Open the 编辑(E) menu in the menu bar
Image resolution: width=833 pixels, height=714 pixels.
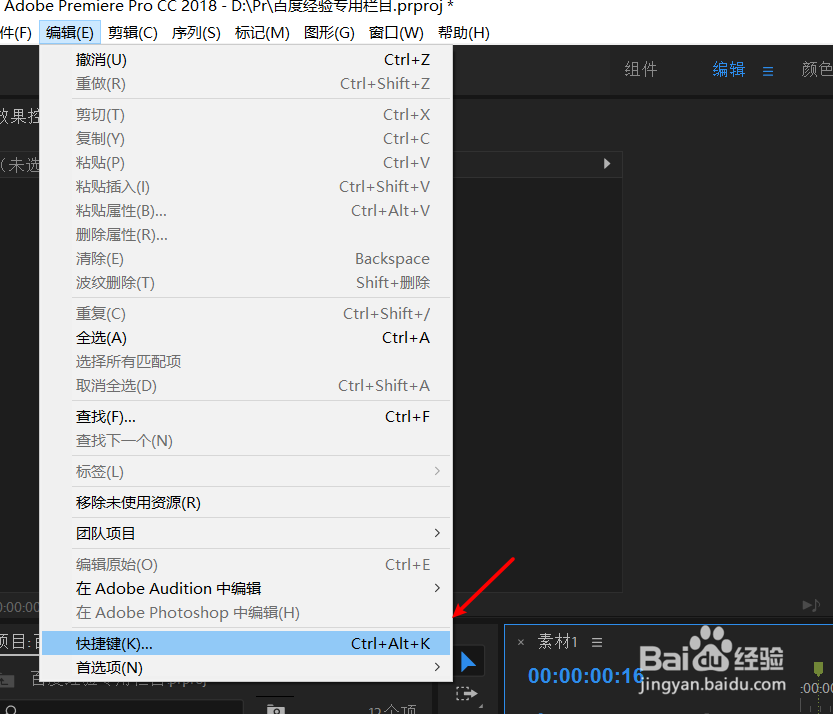click(70, 33)
